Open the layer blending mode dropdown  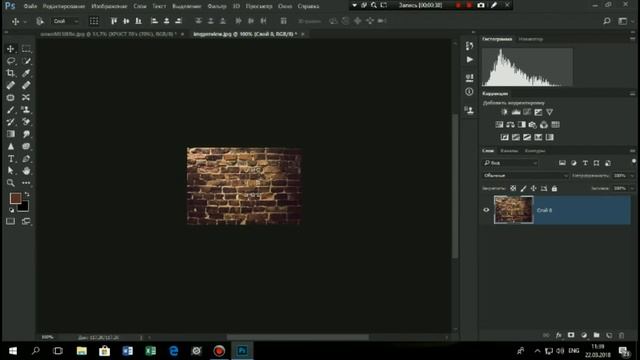(525, 176)
